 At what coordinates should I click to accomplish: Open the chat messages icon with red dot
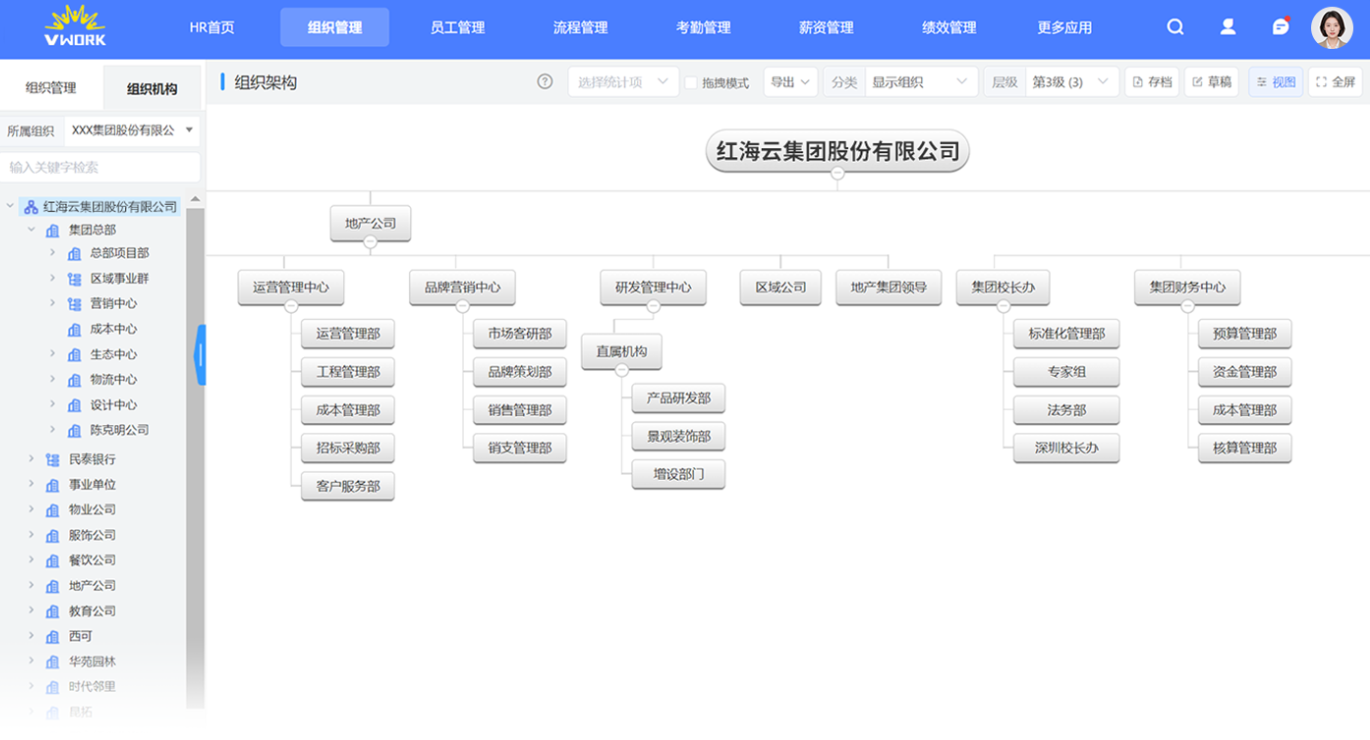coord(1280,28)
